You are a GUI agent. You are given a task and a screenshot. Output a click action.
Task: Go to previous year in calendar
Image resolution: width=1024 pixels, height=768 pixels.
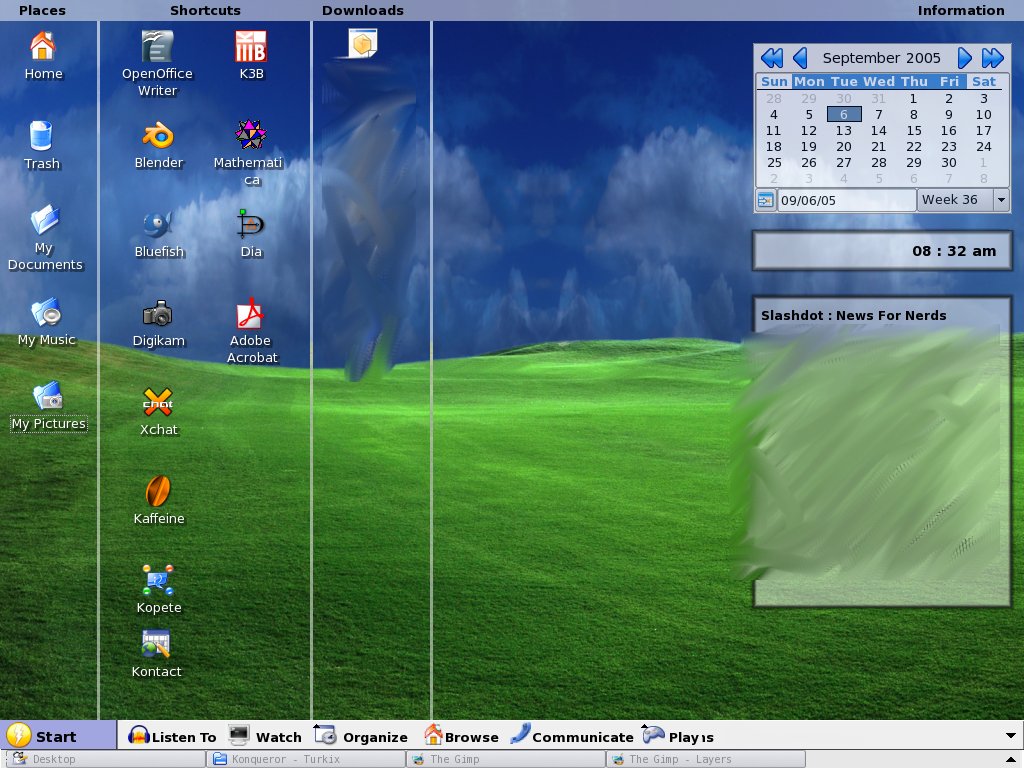772,58
